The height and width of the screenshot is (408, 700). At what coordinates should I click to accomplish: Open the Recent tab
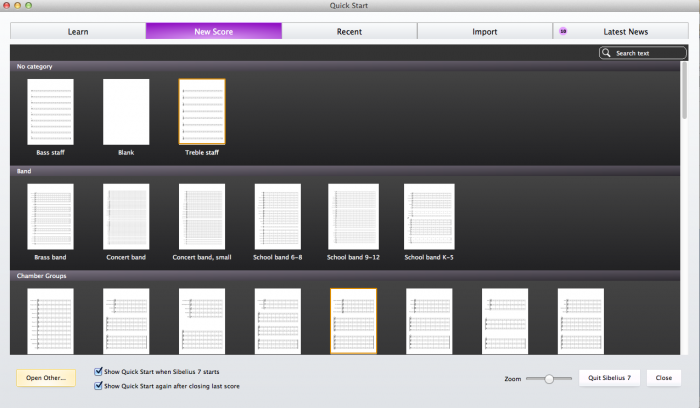(349, 31)
